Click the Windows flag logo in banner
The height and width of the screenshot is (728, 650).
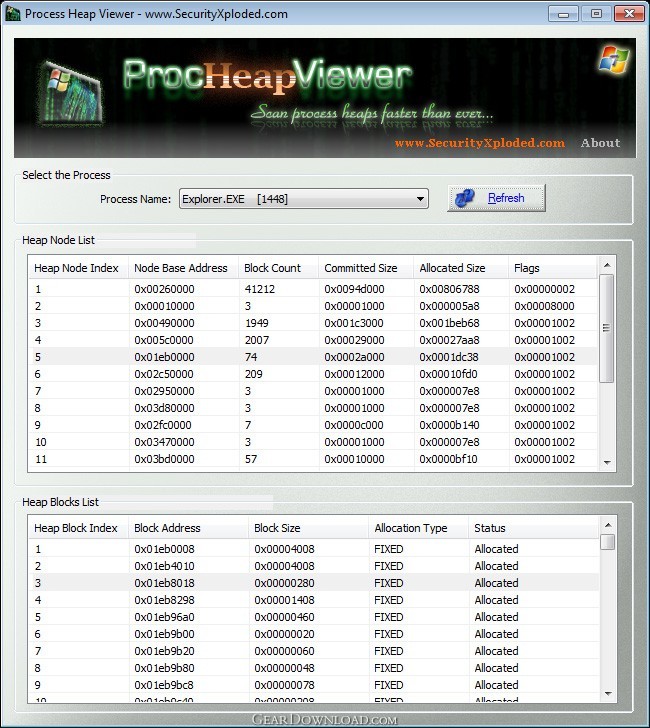(613, 59)
